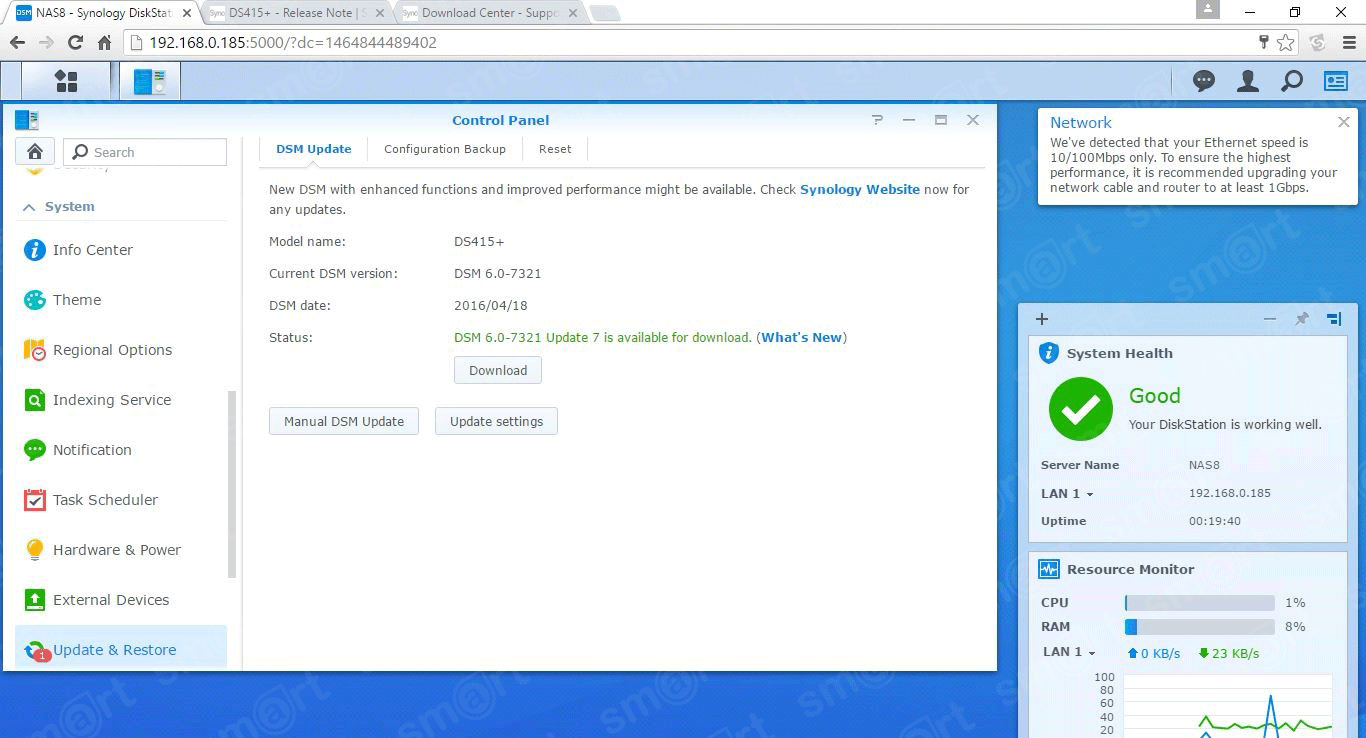Click the green System Health checkmark
This screenshot has width=1366, height=738.
(x=1081, y=408)
